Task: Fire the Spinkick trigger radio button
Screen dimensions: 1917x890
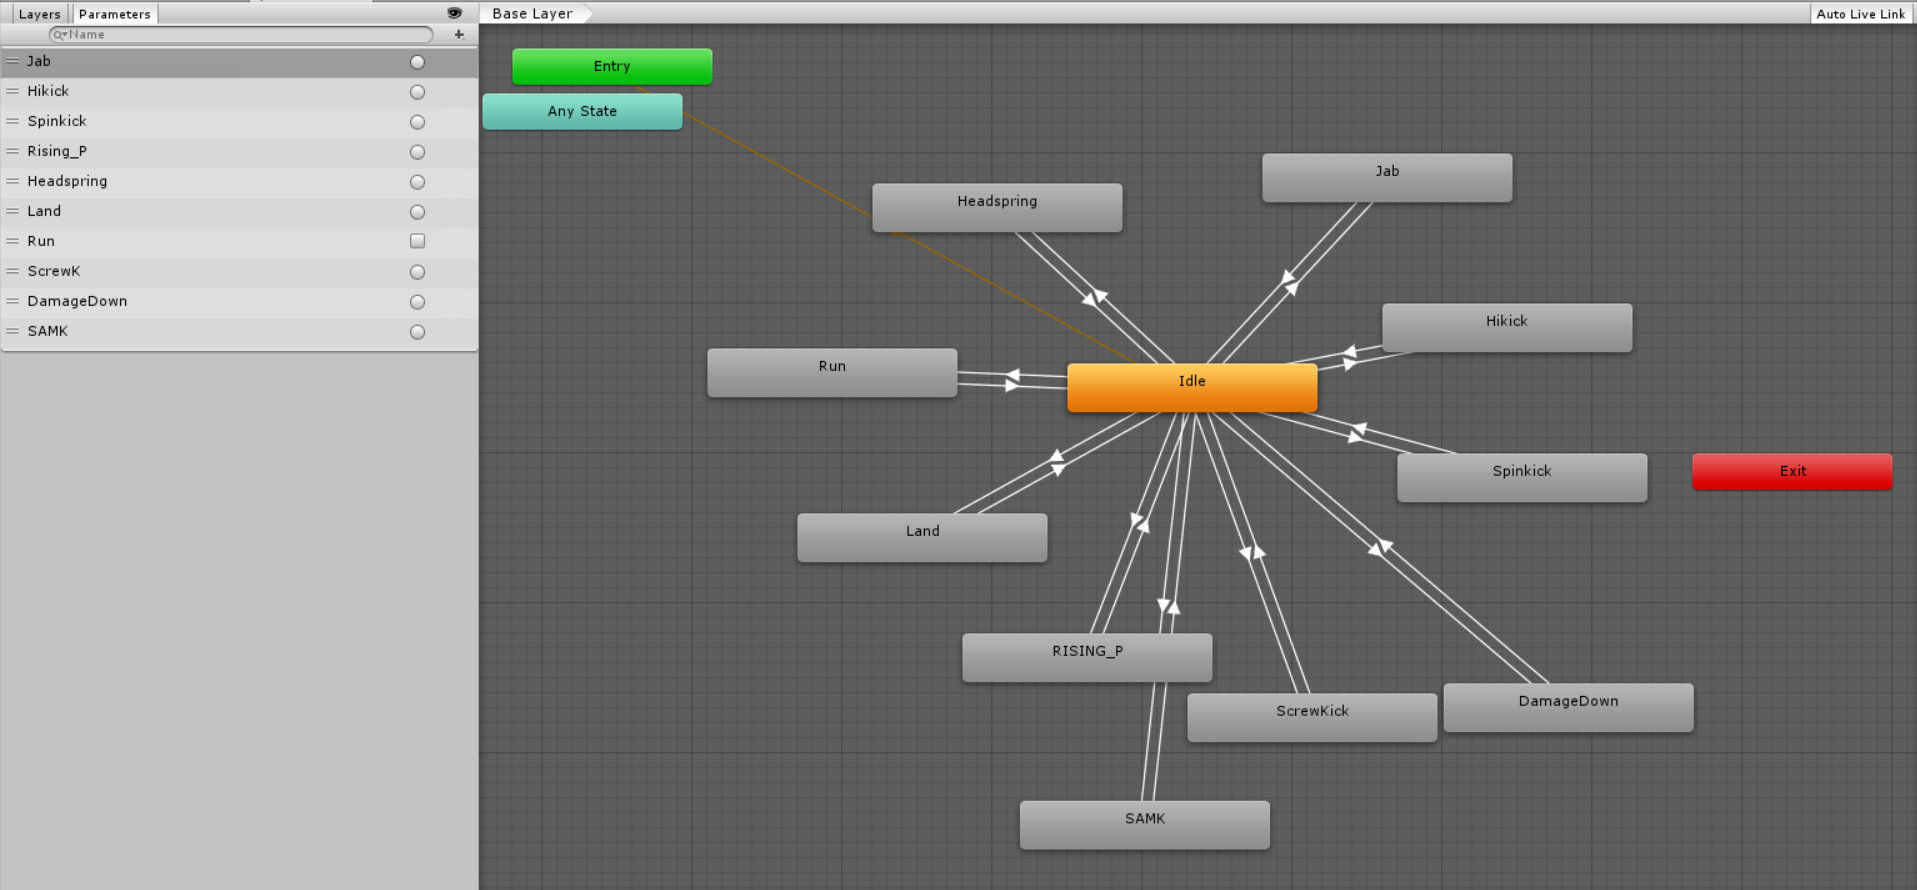Action: tap(418, 122)
